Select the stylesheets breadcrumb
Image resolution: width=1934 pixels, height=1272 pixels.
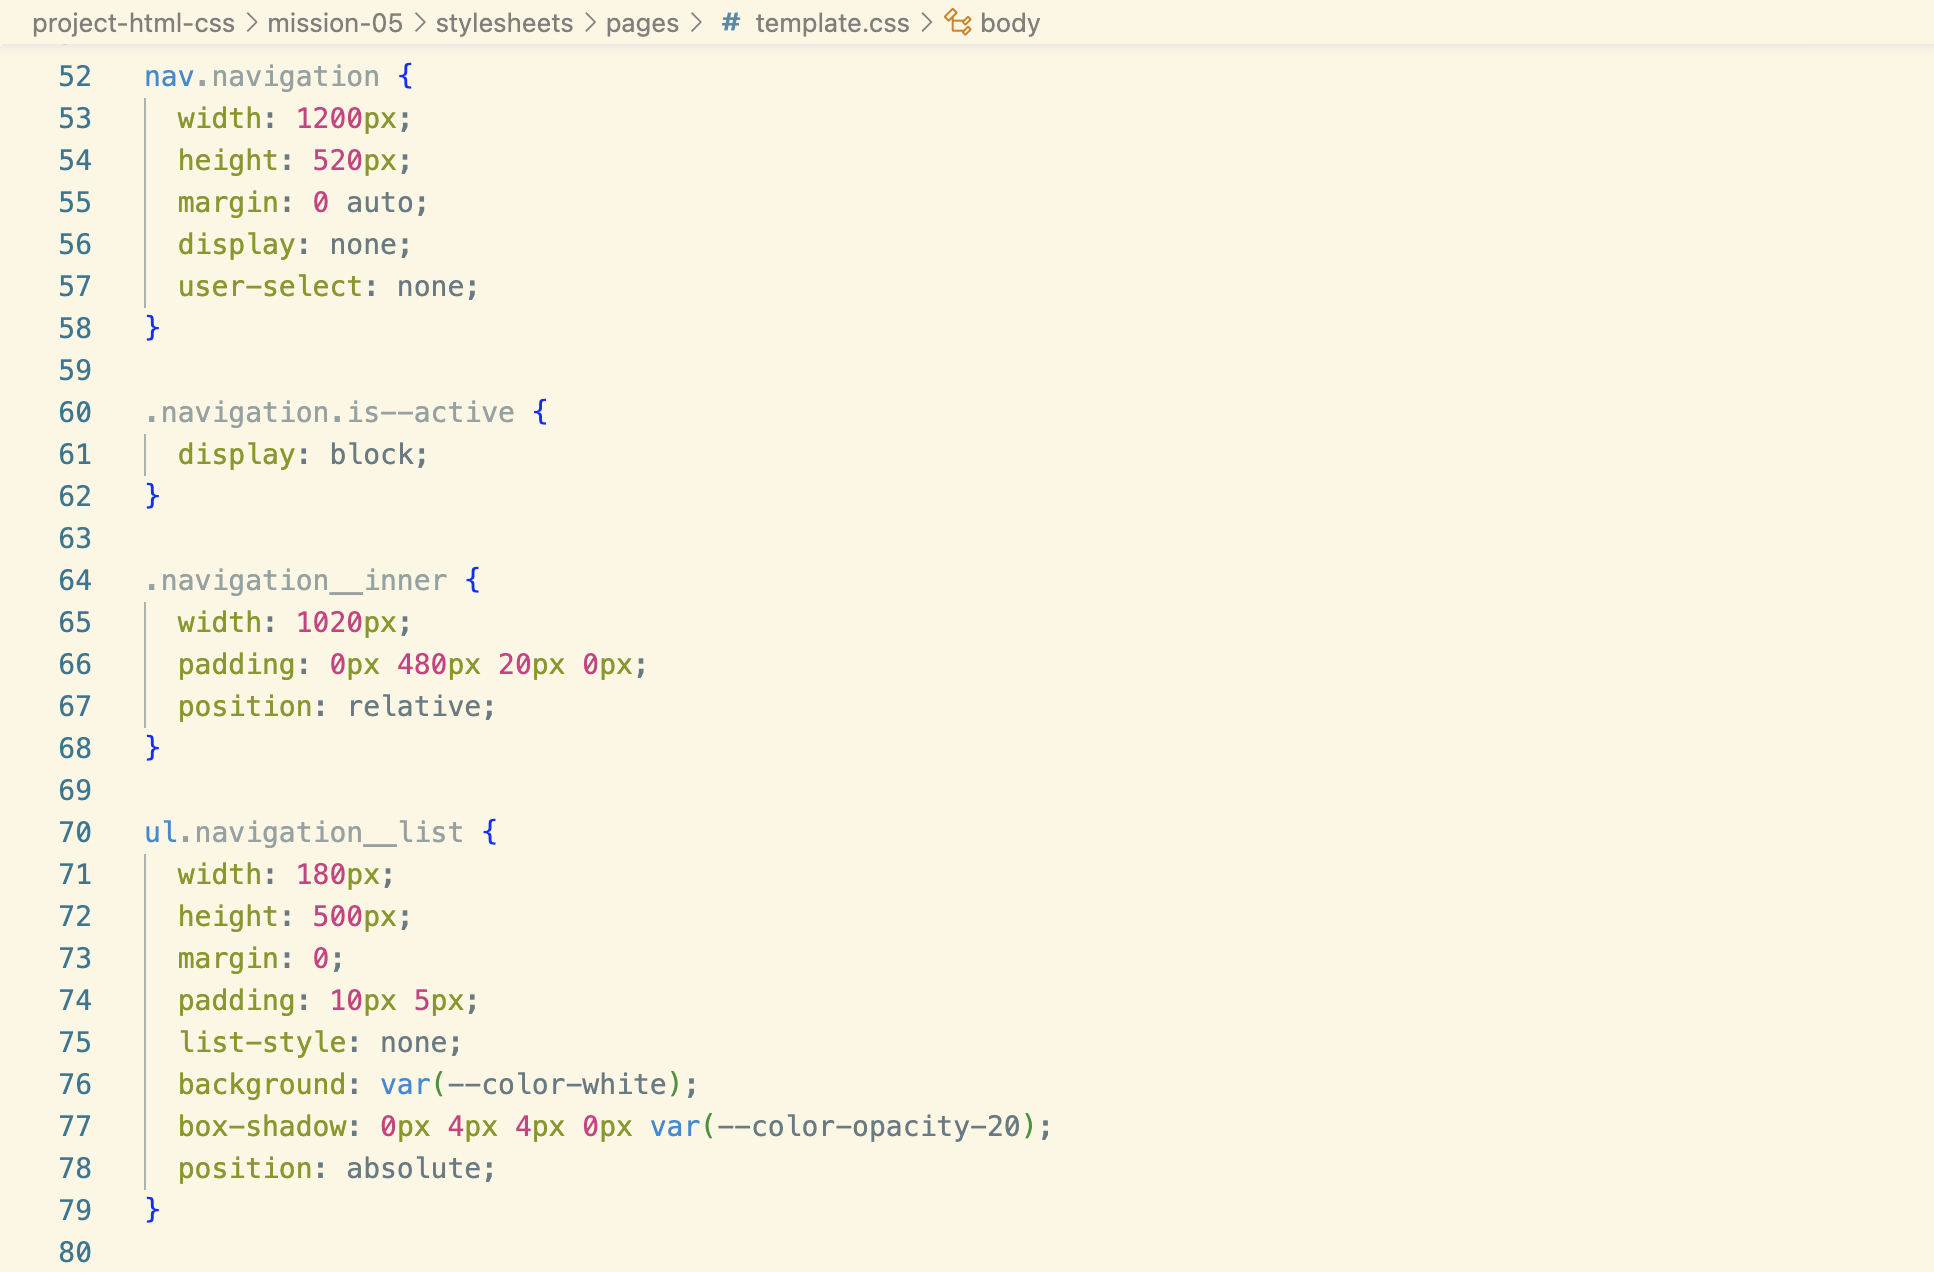tap(504, 22)
